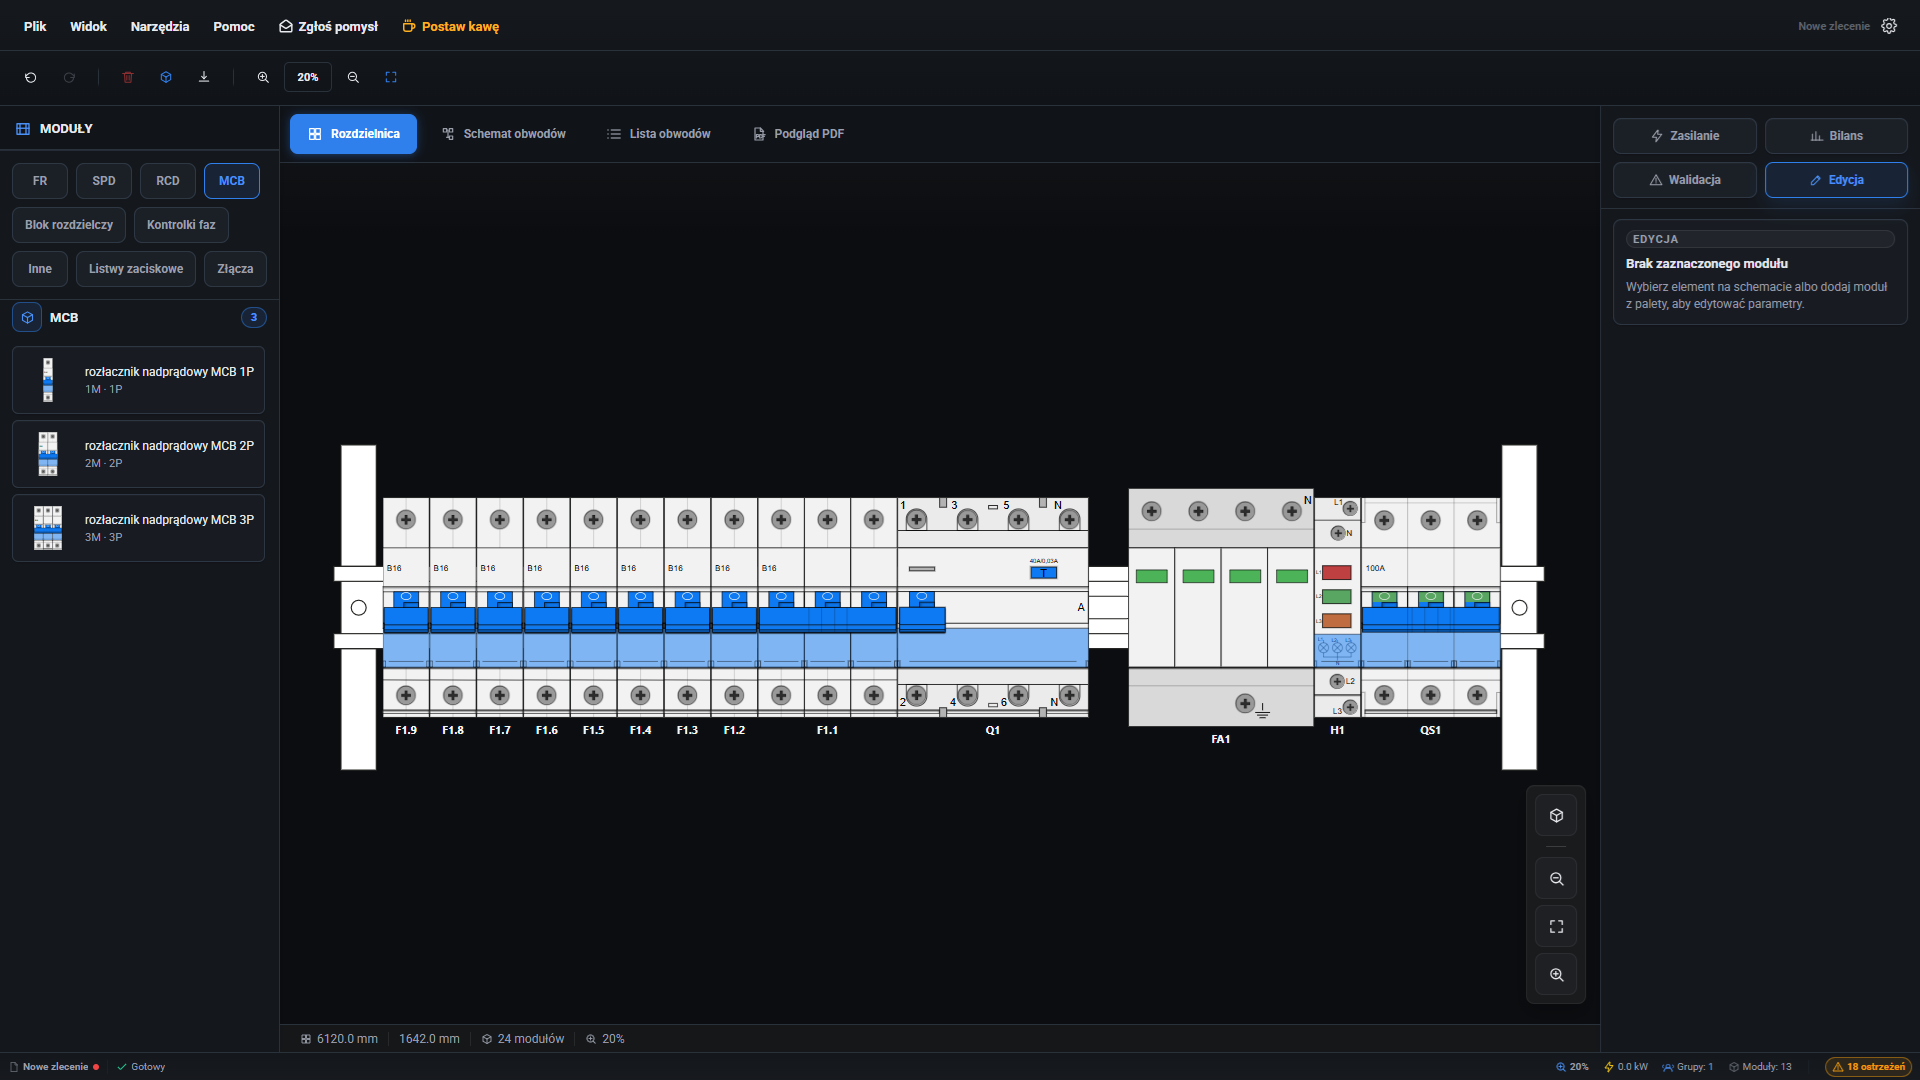Open the Widok menu
The height and width of the screenshot is (1080, 1920).
pos(88,26)
